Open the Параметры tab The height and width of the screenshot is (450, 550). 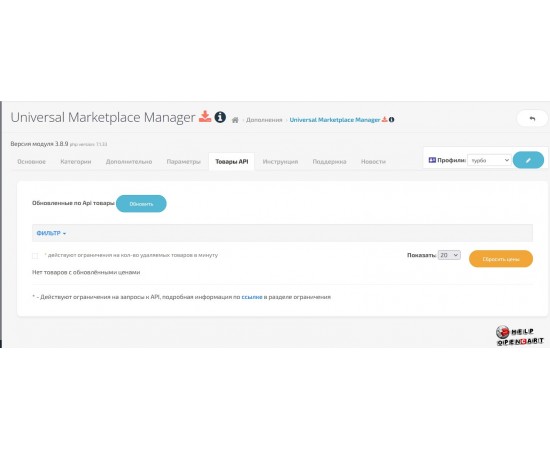[183, 162]
